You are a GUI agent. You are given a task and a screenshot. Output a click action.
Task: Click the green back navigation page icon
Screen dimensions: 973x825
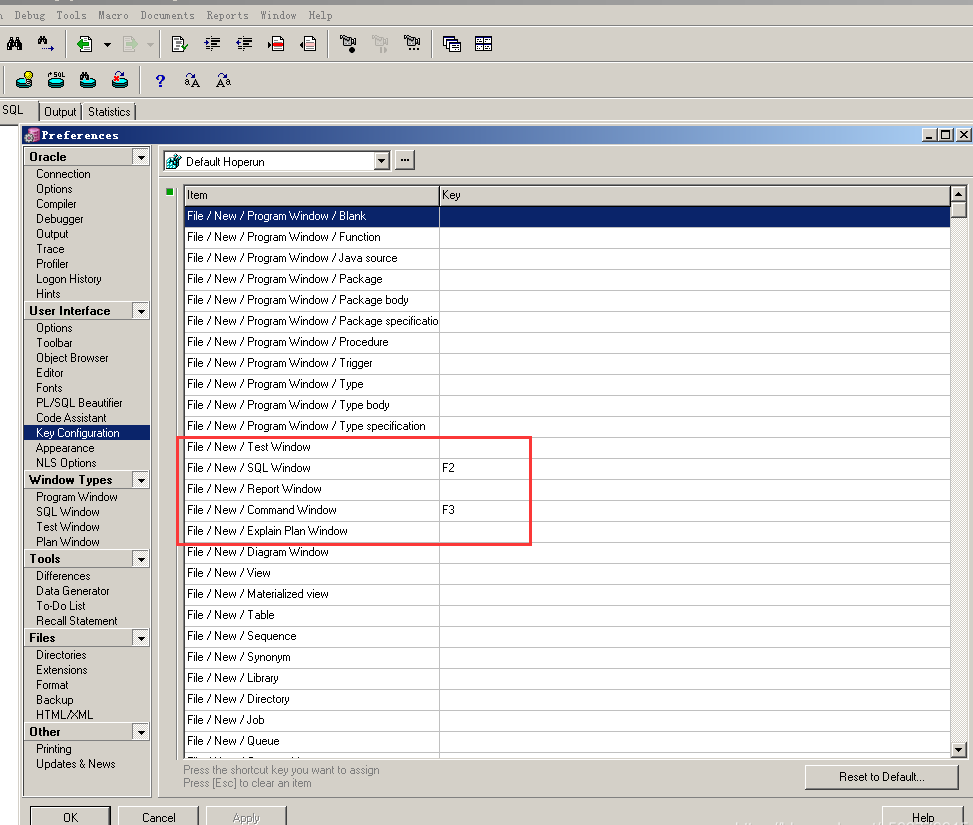point(84,44)
